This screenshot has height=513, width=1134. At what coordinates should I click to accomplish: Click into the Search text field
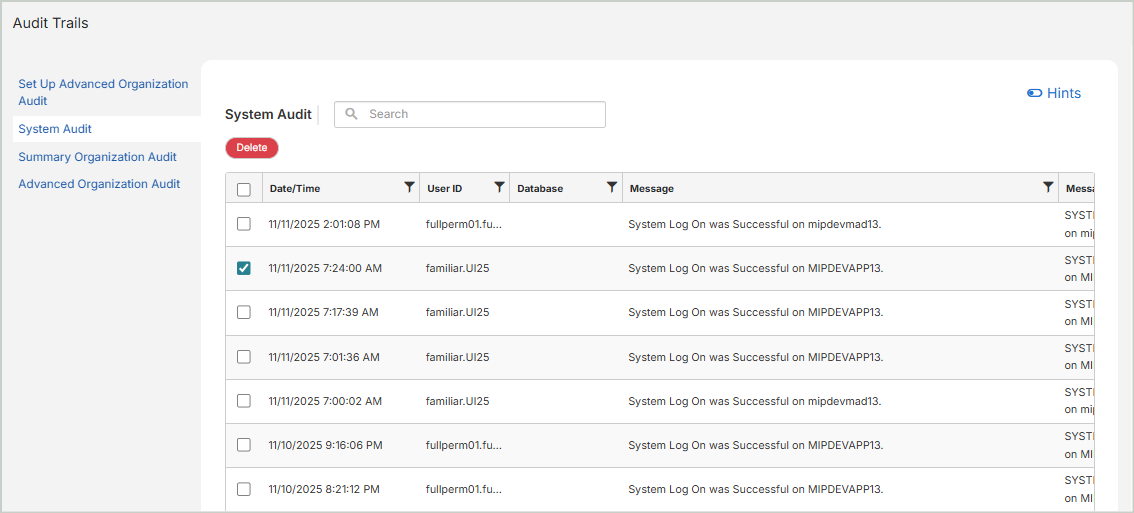tap(480, 114)
